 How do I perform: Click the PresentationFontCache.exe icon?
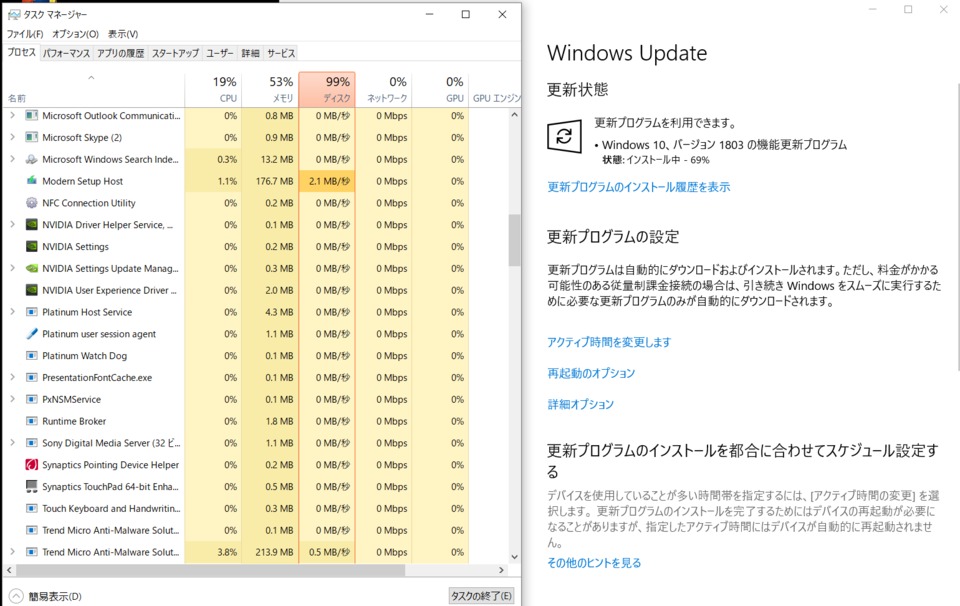click(32, 378)
